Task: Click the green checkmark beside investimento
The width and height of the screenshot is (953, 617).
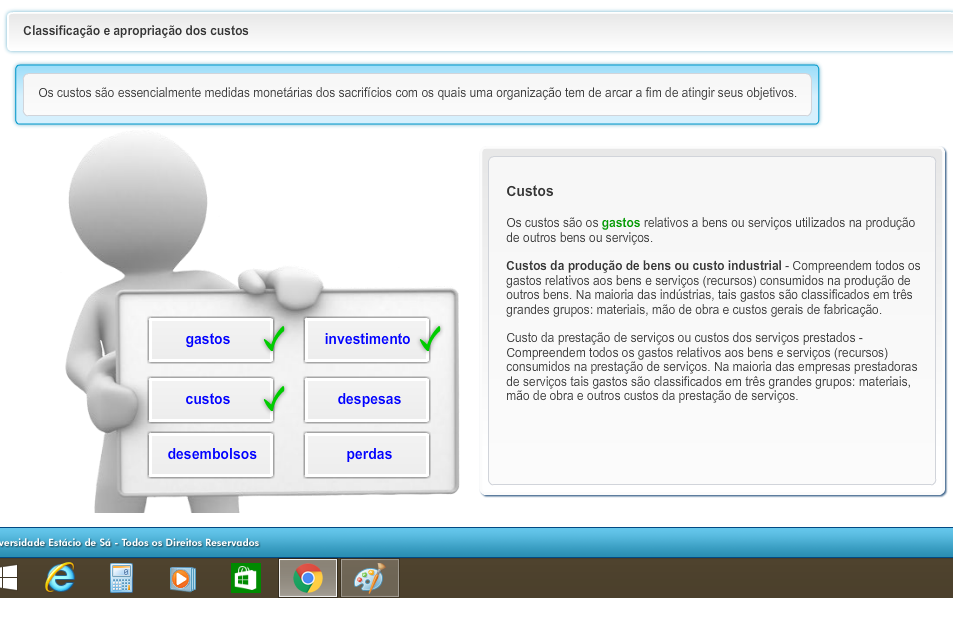Action: [430, 339]
